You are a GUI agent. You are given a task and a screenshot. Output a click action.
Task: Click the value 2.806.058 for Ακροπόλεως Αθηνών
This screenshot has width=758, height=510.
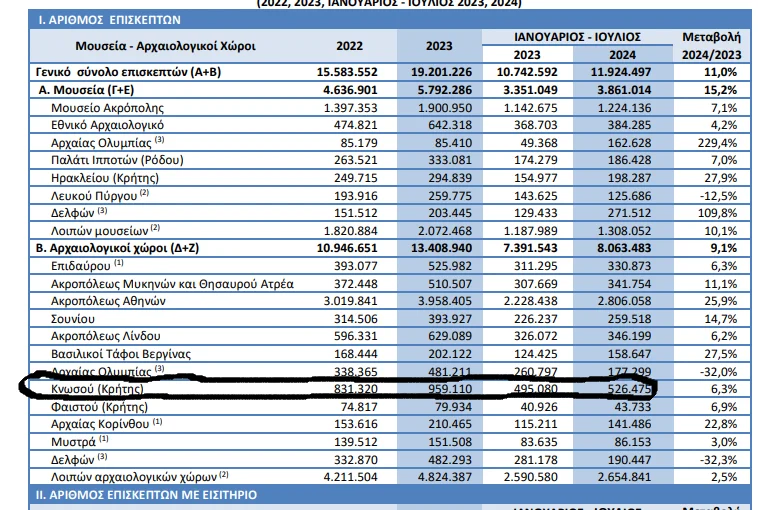click(x=624, y=301)
